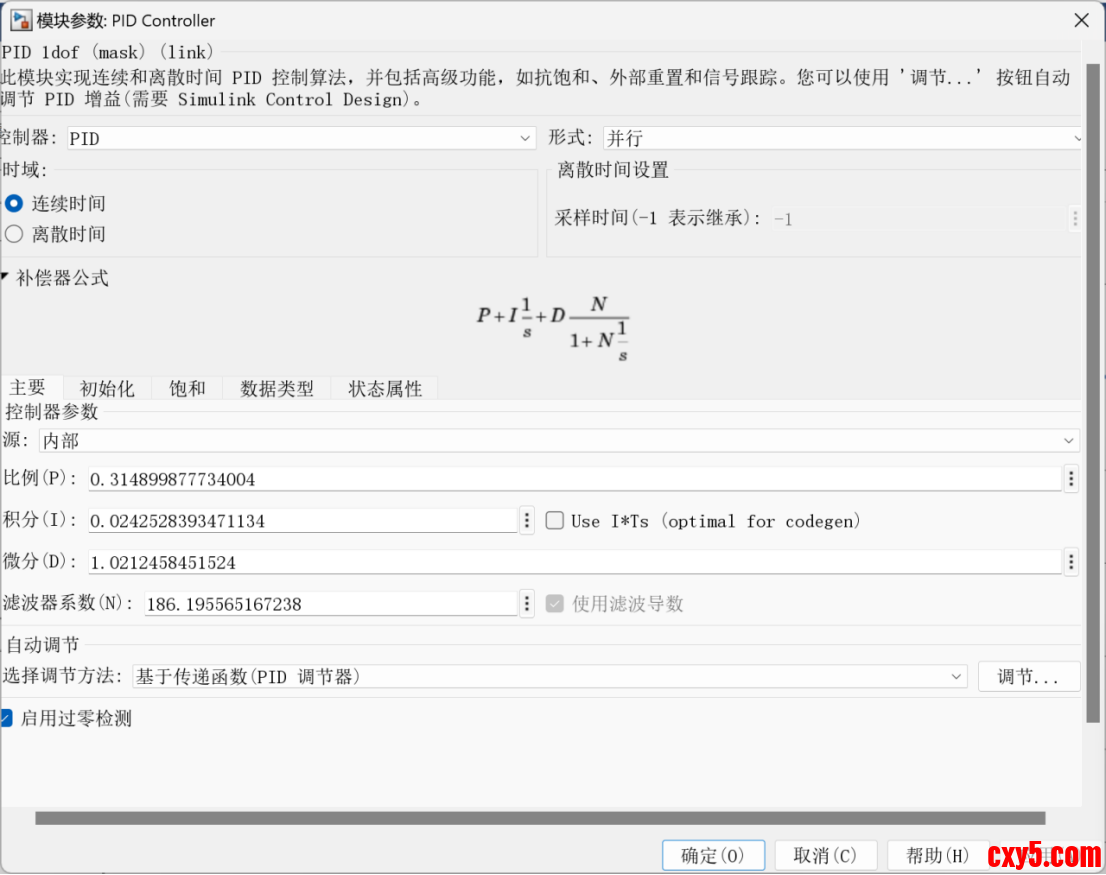The image size is (1106, 875).
Task: Open the three-dot menu for Derivative (D)
Action: (1071, 562)
